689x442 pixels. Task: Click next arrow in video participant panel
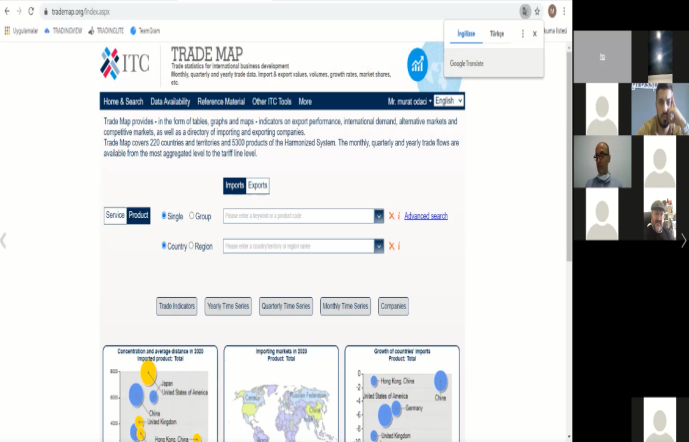tap(683, 241)
